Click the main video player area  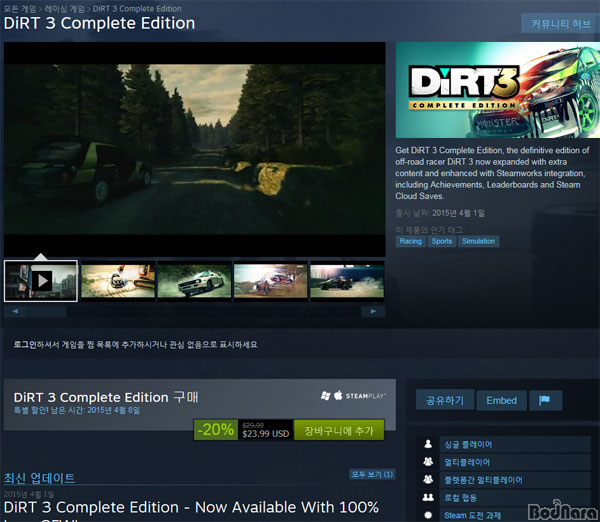point(195,149)
